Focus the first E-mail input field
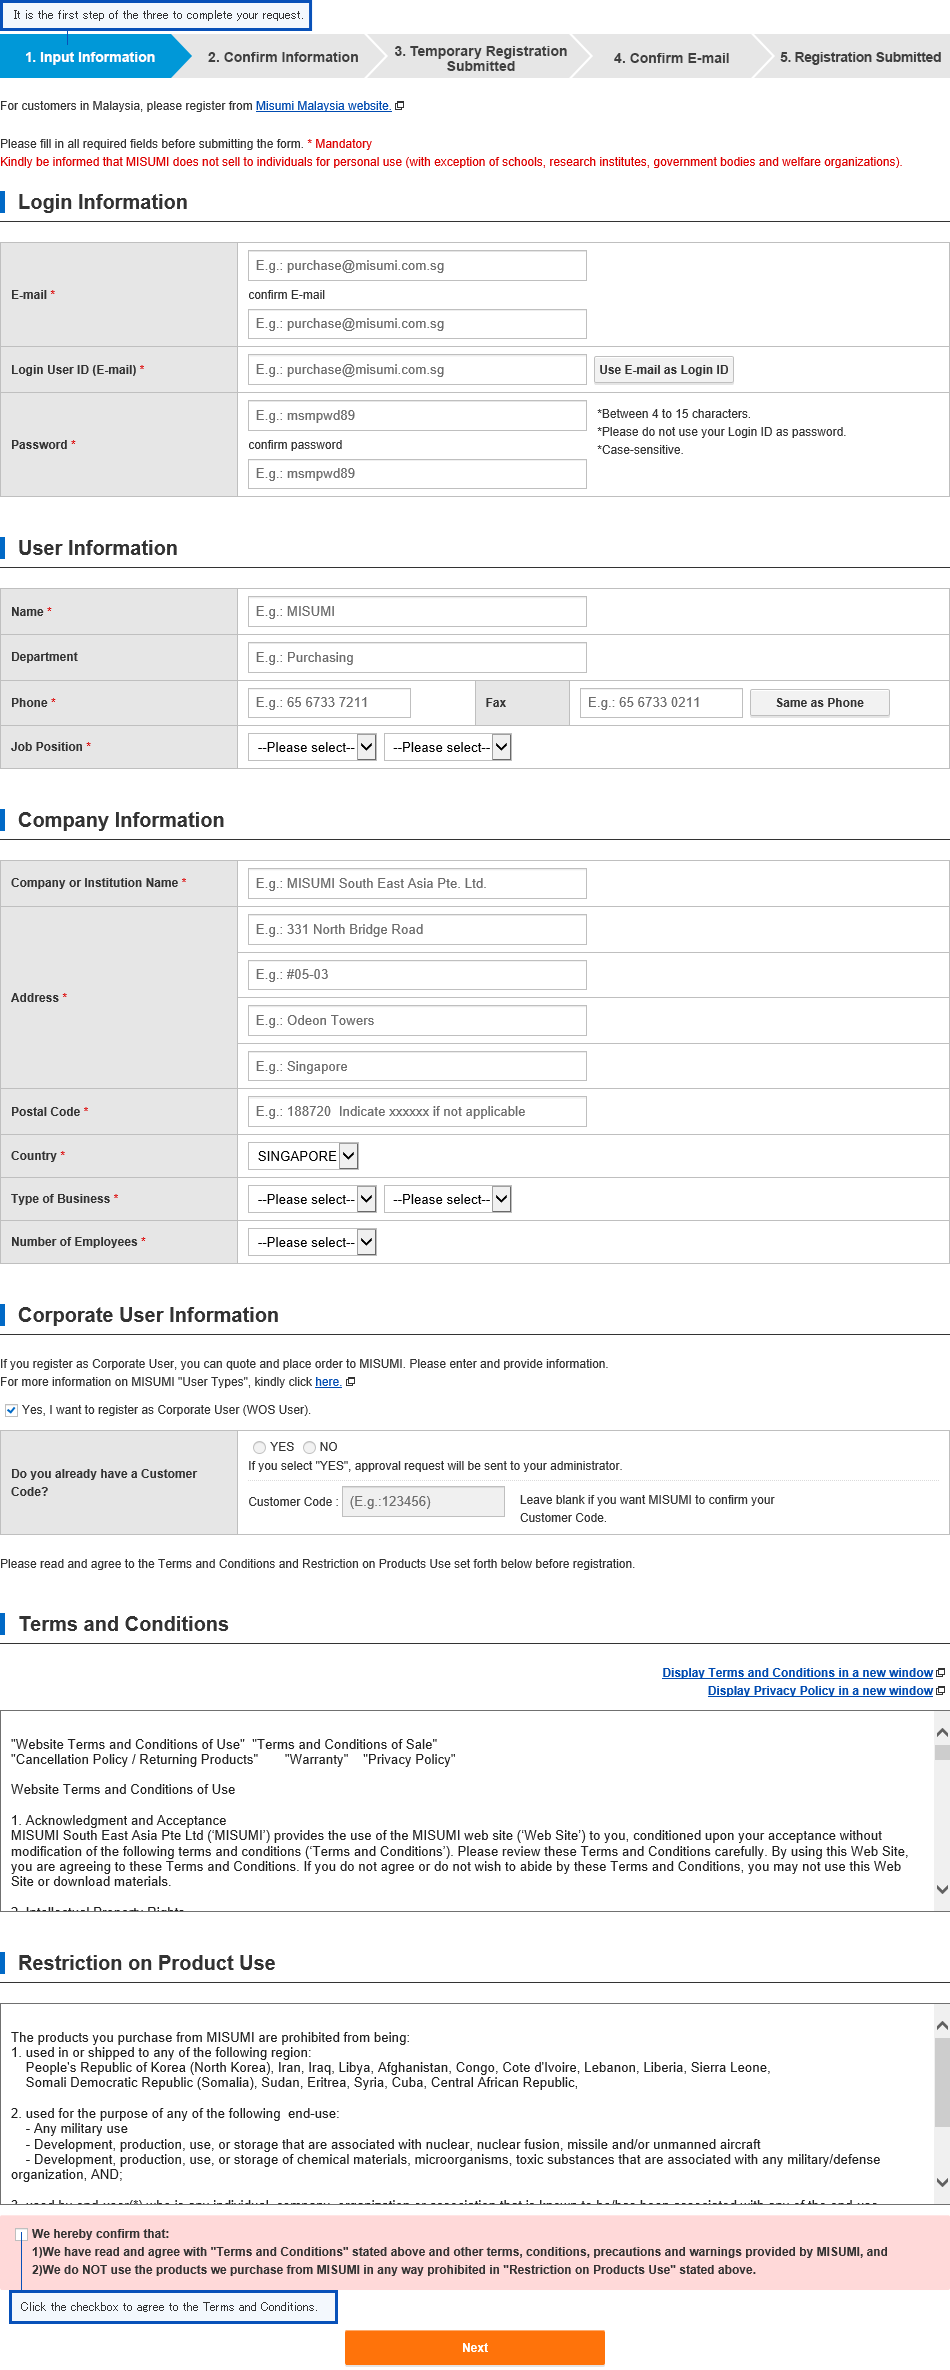950x2370 pixels. click(417, 266)
